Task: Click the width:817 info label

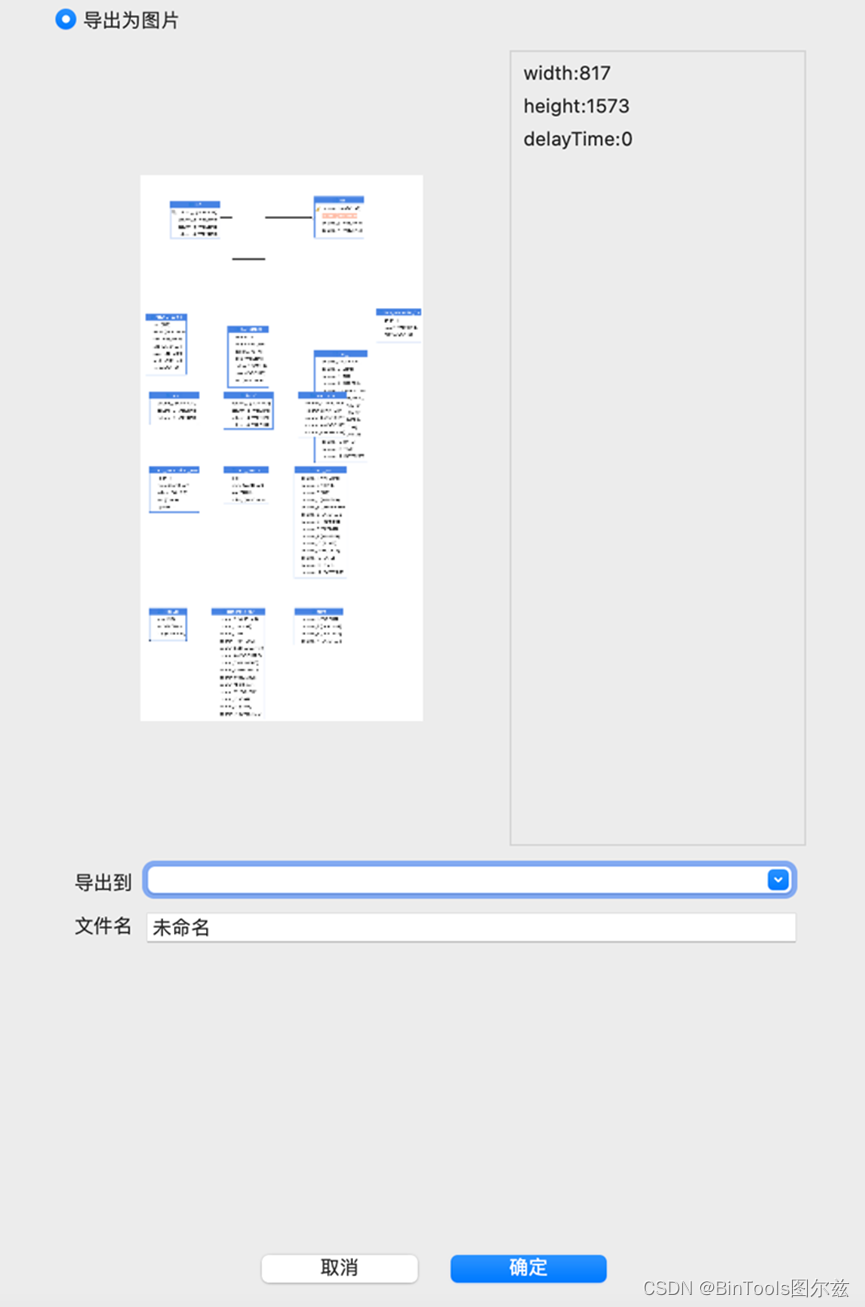Action: tap(567, 73)
